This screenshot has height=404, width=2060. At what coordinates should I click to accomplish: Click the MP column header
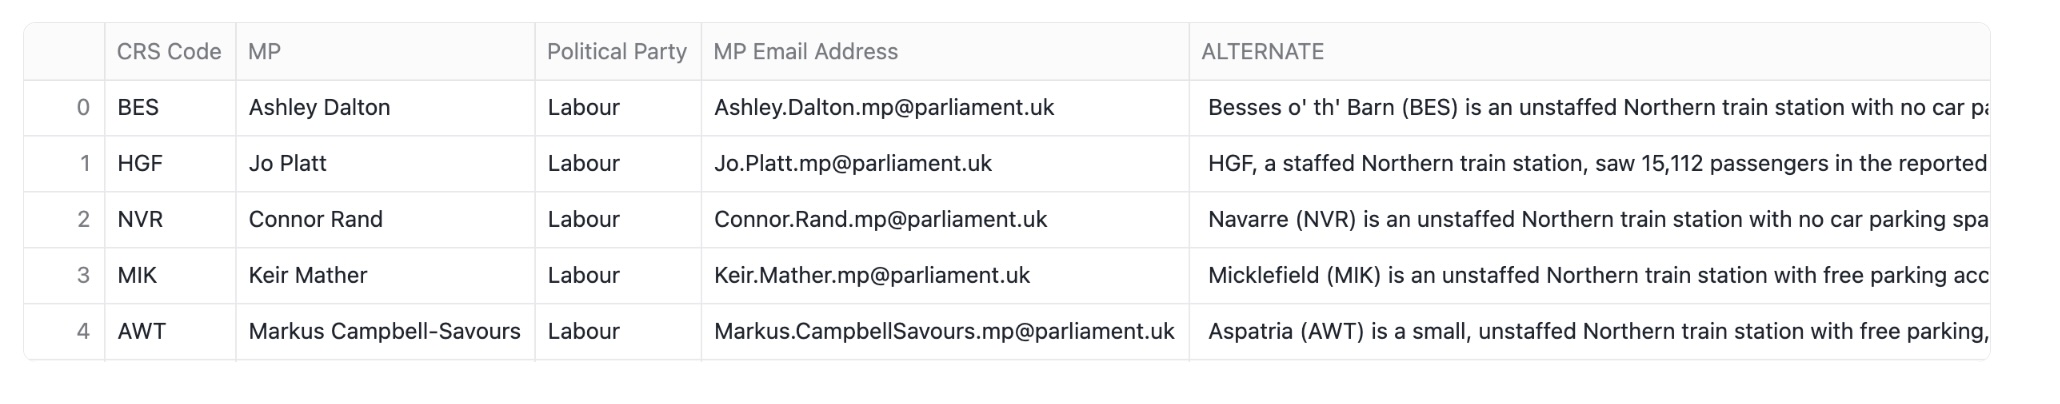[265, 52]
